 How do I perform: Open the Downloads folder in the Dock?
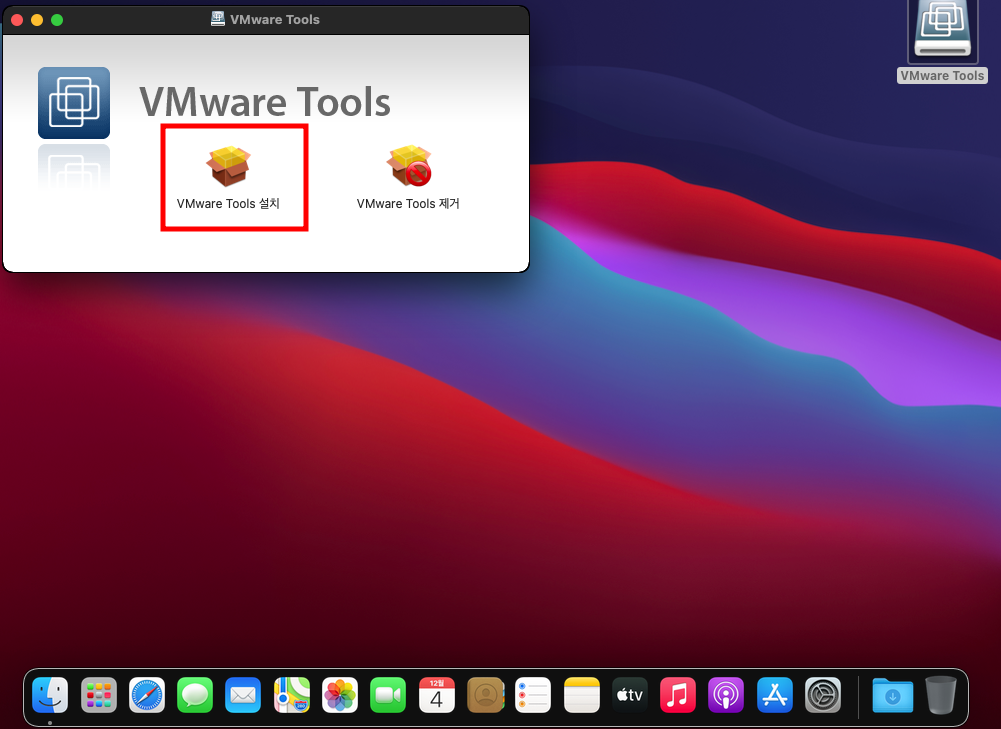pyautogui.click(x=892, y=695)
